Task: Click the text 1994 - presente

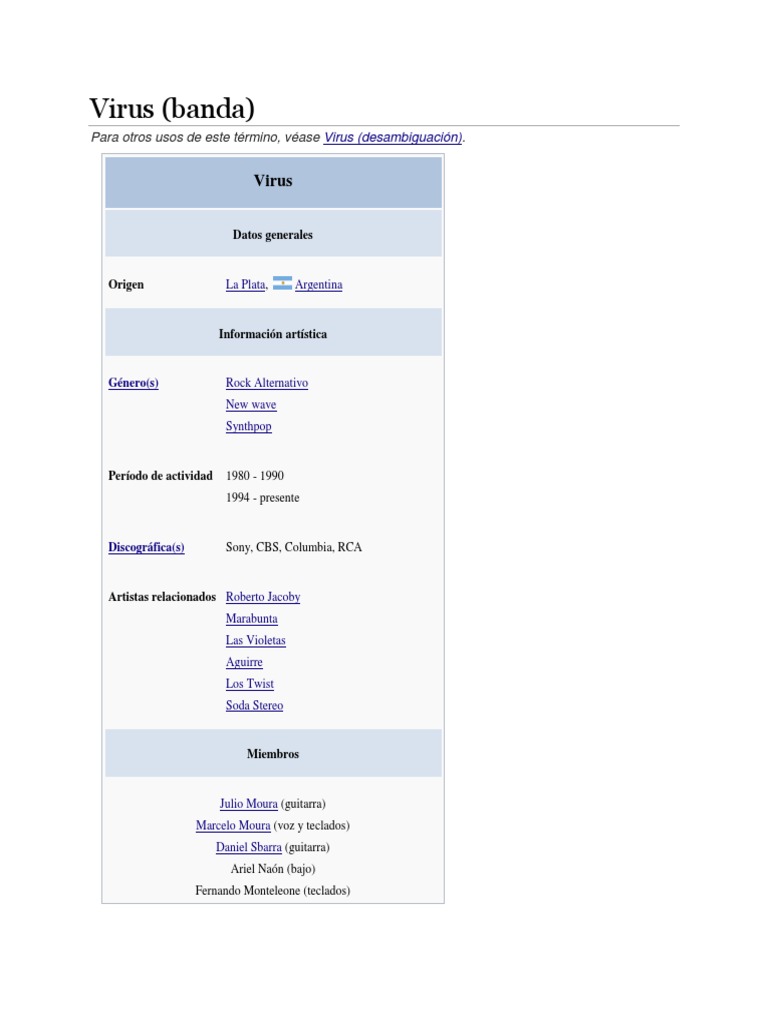Action: tap(263, 498)
